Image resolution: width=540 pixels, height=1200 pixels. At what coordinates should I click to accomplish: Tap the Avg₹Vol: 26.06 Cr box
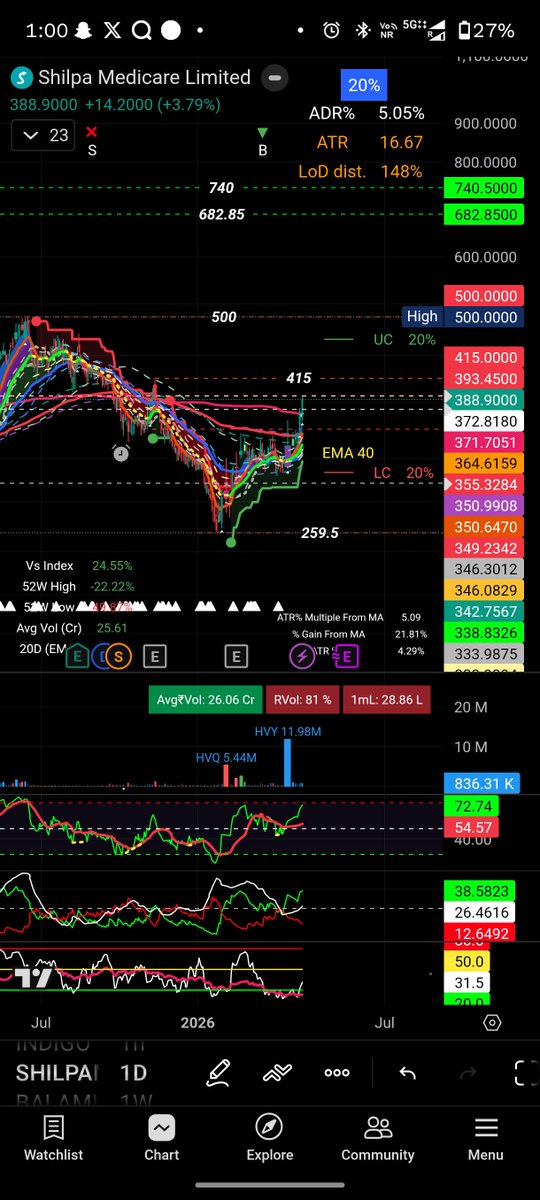click(208, 700)
